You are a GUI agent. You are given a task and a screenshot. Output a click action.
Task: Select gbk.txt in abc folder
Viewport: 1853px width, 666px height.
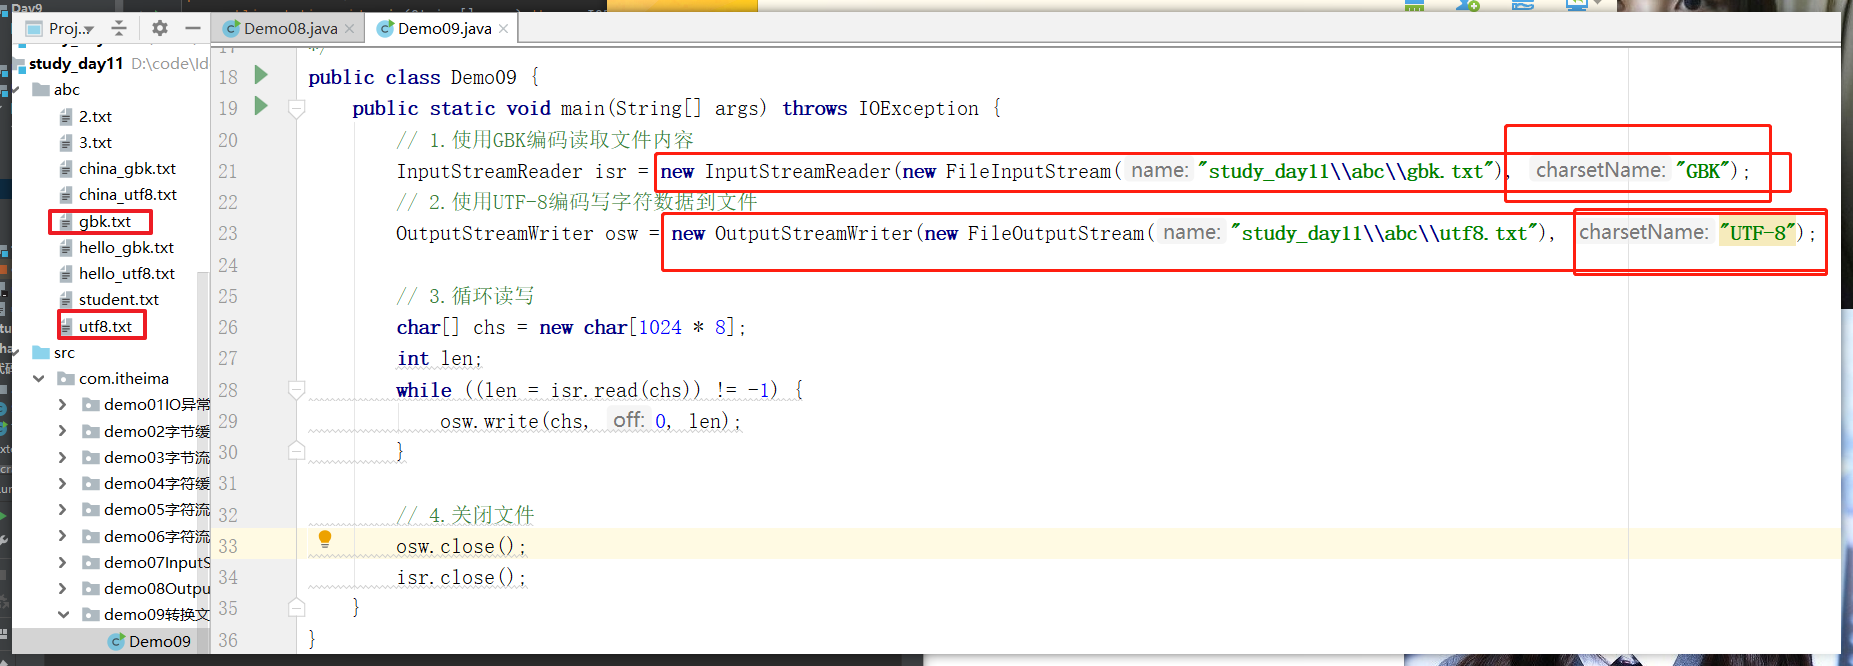pos(104,221)
